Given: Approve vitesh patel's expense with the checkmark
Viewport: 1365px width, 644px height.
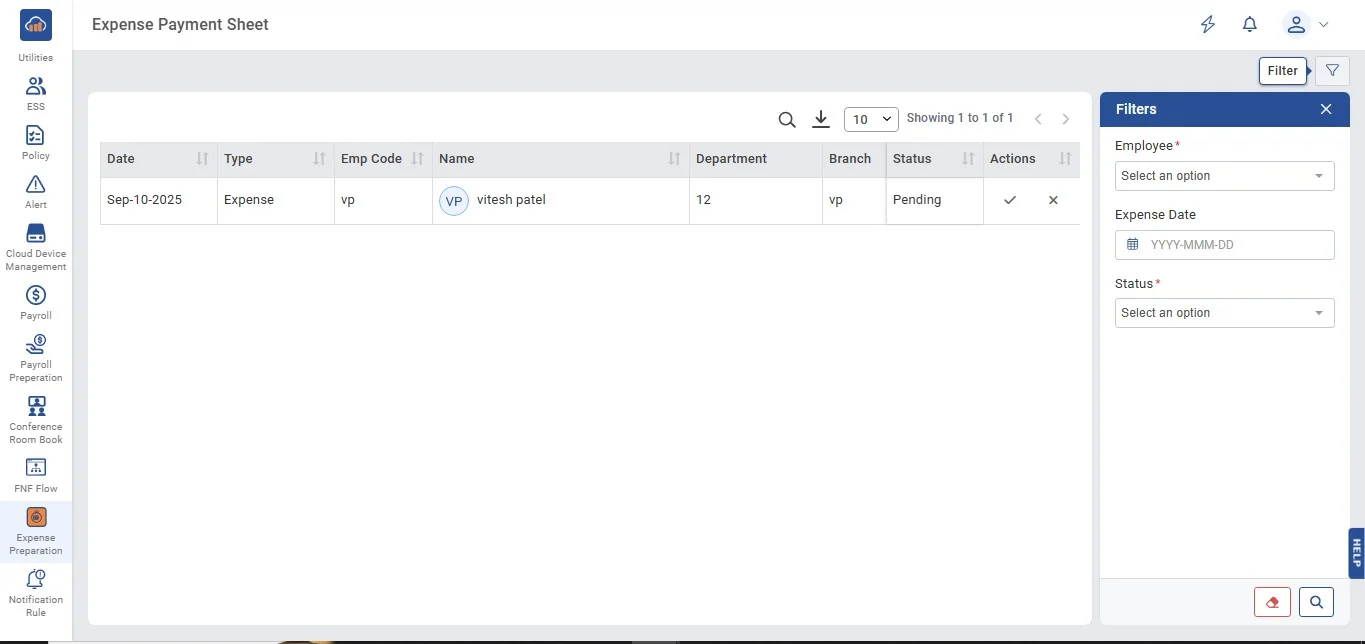Looking at the screenshot, I should click(1010, 200).
